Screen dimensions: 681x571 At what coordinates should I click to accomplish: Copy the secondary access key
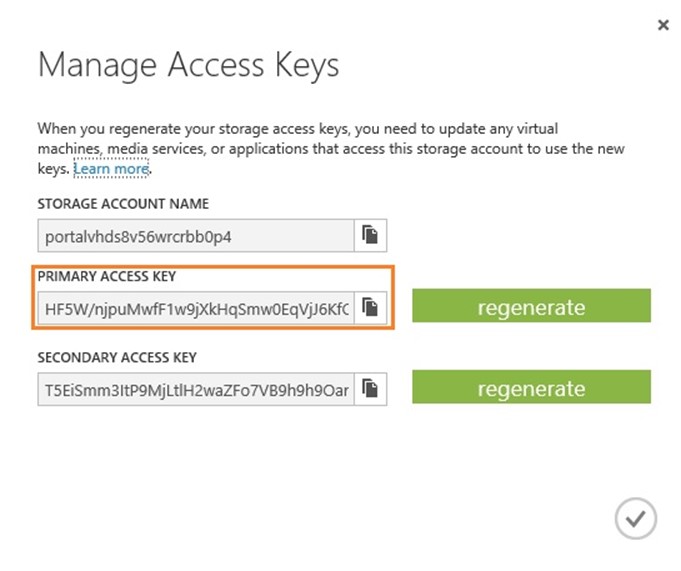coord(370,389)
